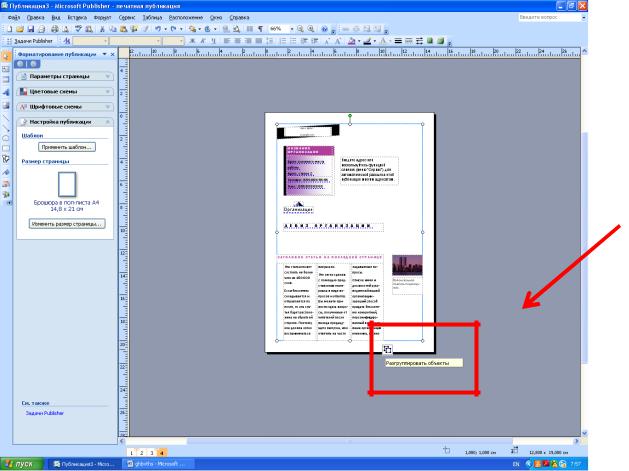
Task: Click the Shadow style icon
Action: tap(430, 41)
